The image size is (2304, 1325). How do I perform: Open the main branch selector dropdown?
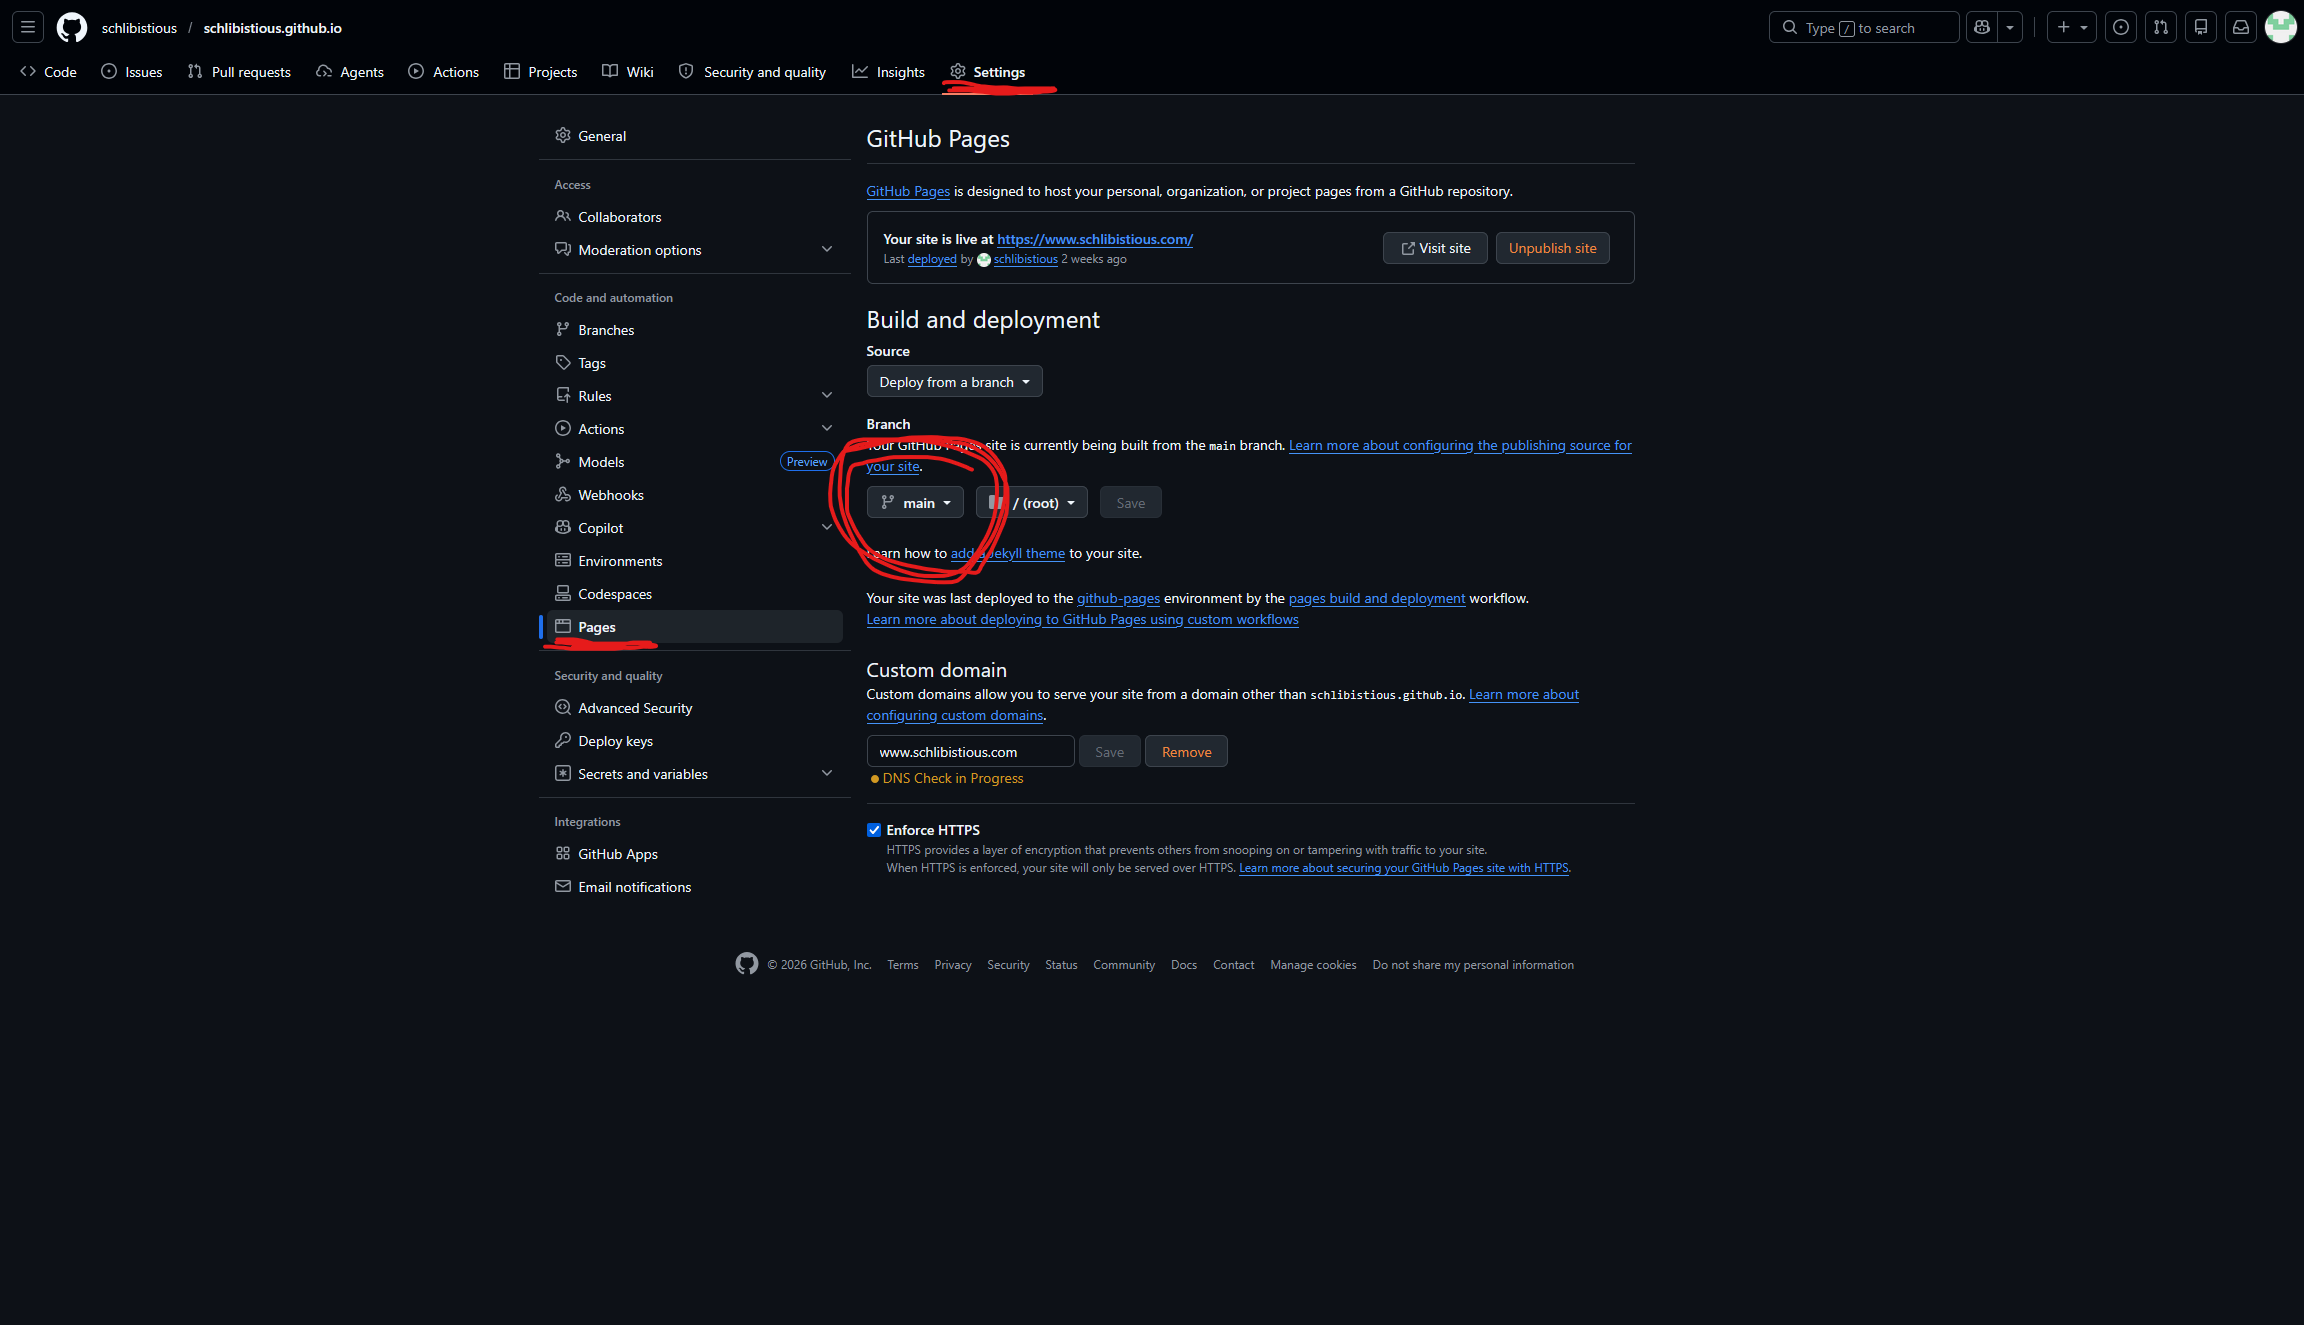click(x=915, y=503)
